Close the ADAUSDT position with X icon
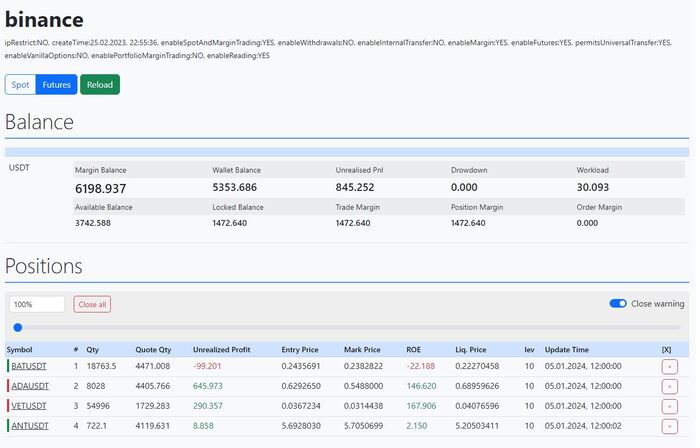Screen dimensions: 700x448 click(669, 386)
